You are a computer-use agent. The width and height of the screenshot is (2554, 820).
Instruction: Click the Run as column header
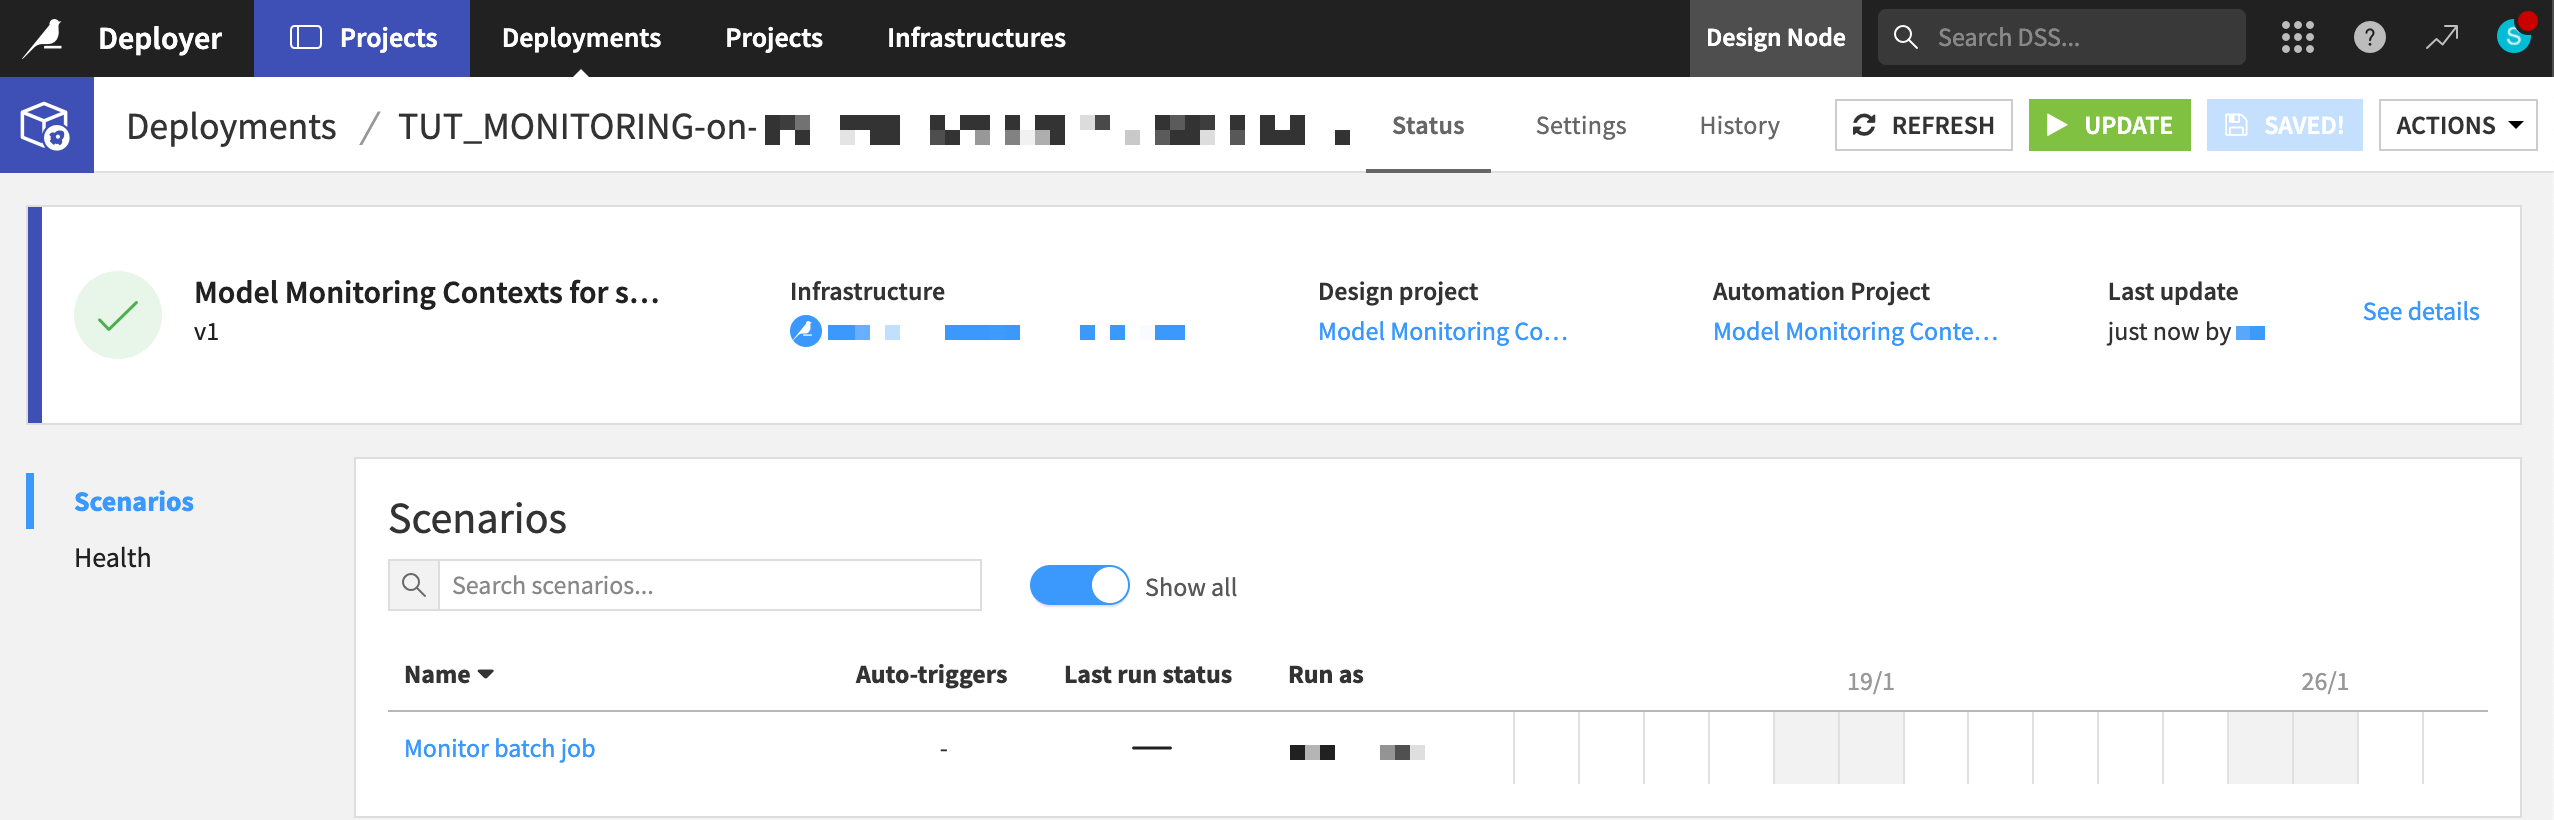click(1325, 674)
